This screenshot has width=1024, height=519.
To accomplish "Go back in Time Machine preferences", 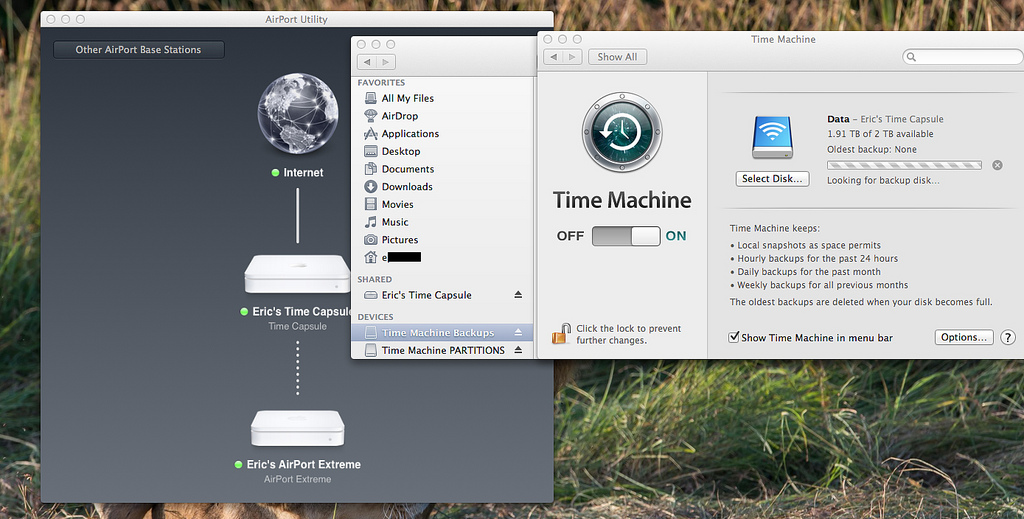I will tap(554, 57).
